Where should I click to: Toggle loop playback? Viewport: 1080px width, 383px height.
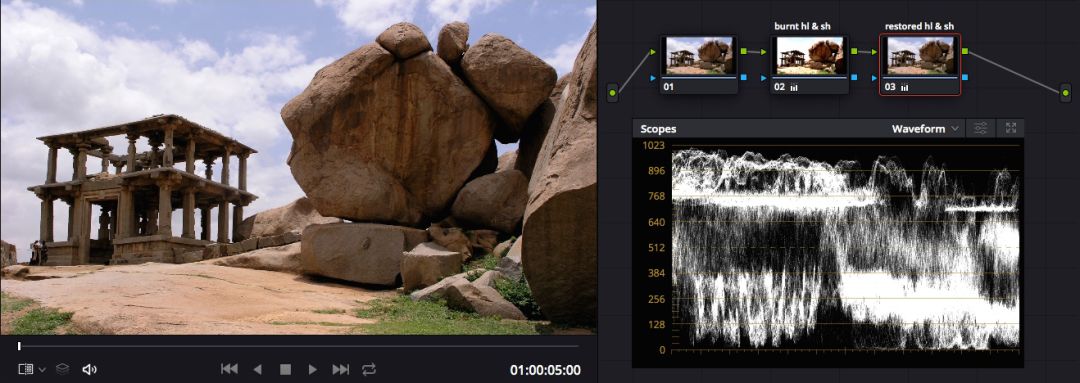pyautogui.click(x=369, y=369)
